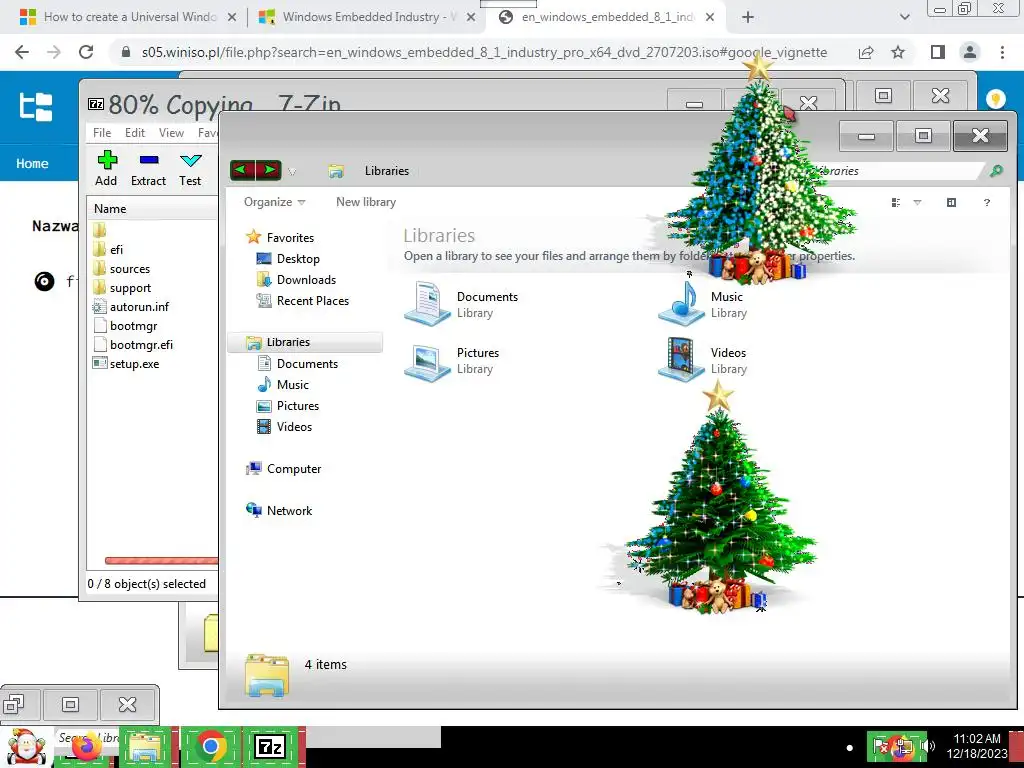Switch to File Explorer on the taskbar
1024x768 pixels.
pos(146,746)
